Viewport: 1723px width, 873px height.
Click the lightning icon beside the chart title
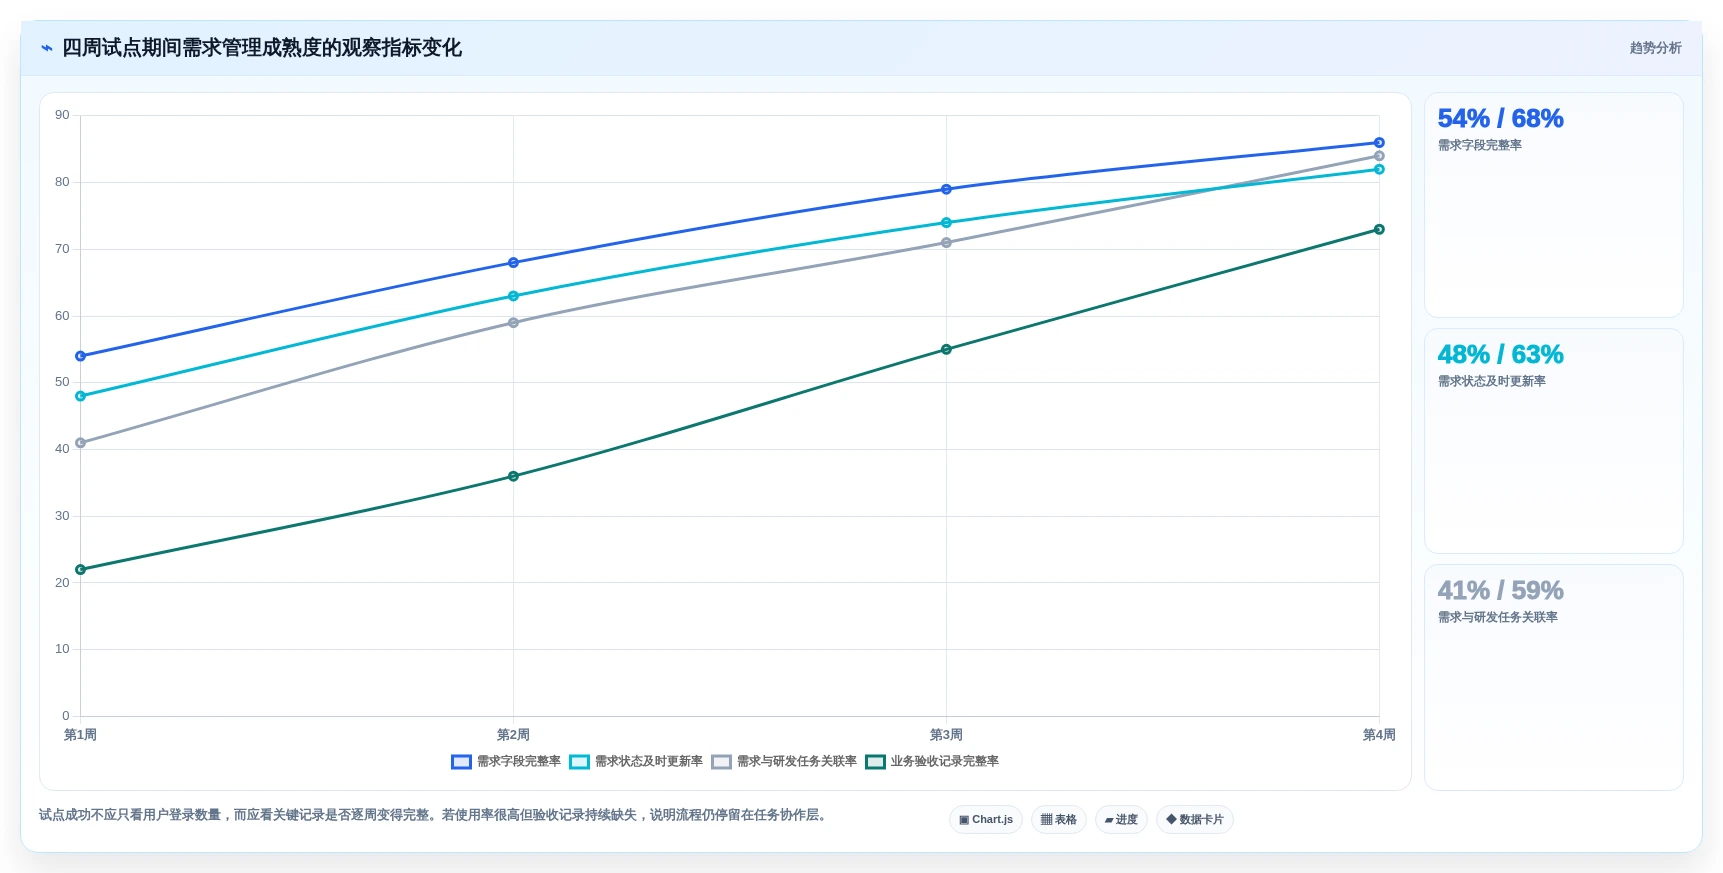click(x=47, y=48)
